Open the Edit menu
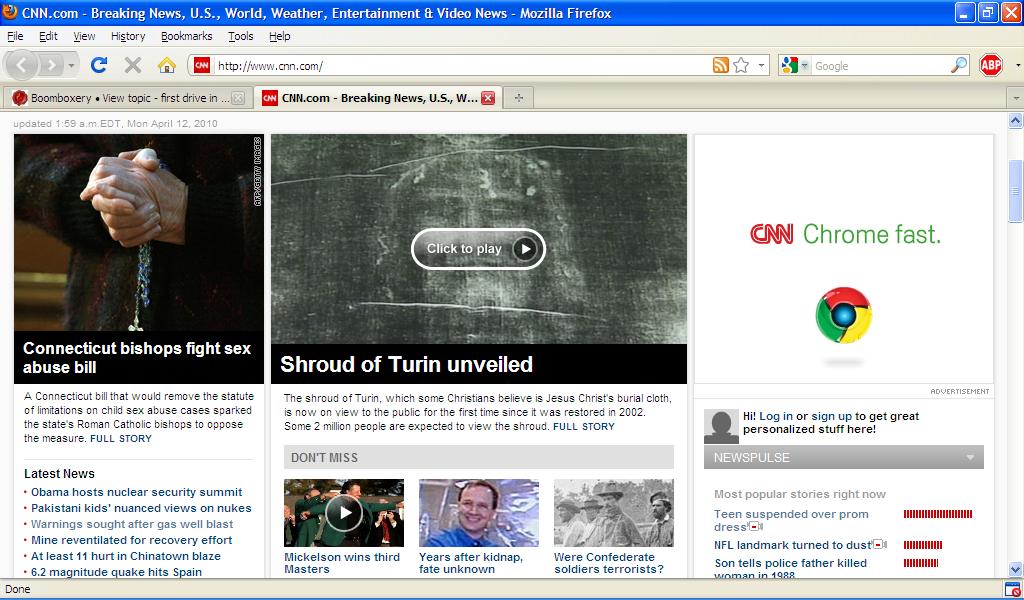1024x600 pixels. pyautogui.click(x=48, y=37)
